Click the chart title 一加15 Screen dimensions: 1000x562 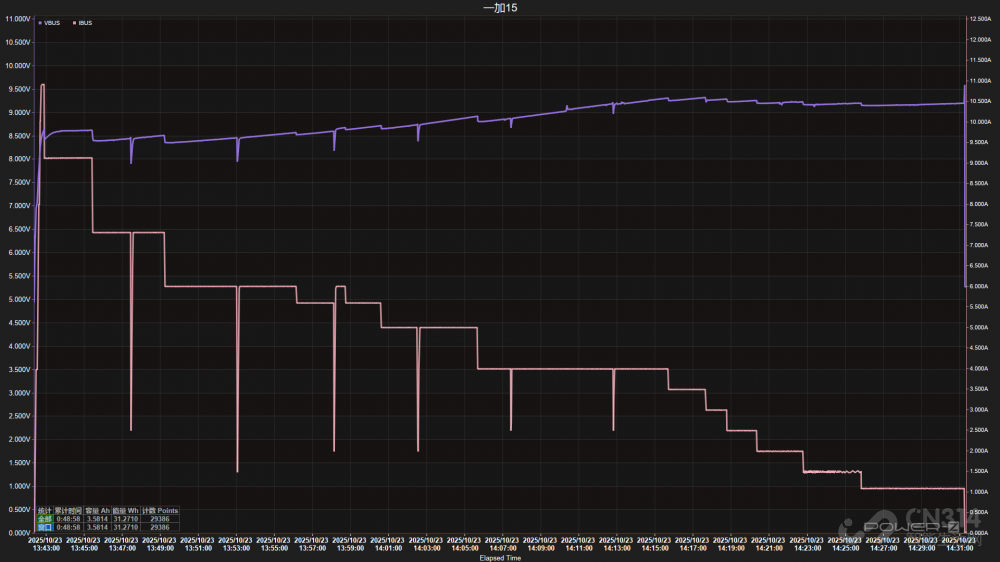click(499, 8)
